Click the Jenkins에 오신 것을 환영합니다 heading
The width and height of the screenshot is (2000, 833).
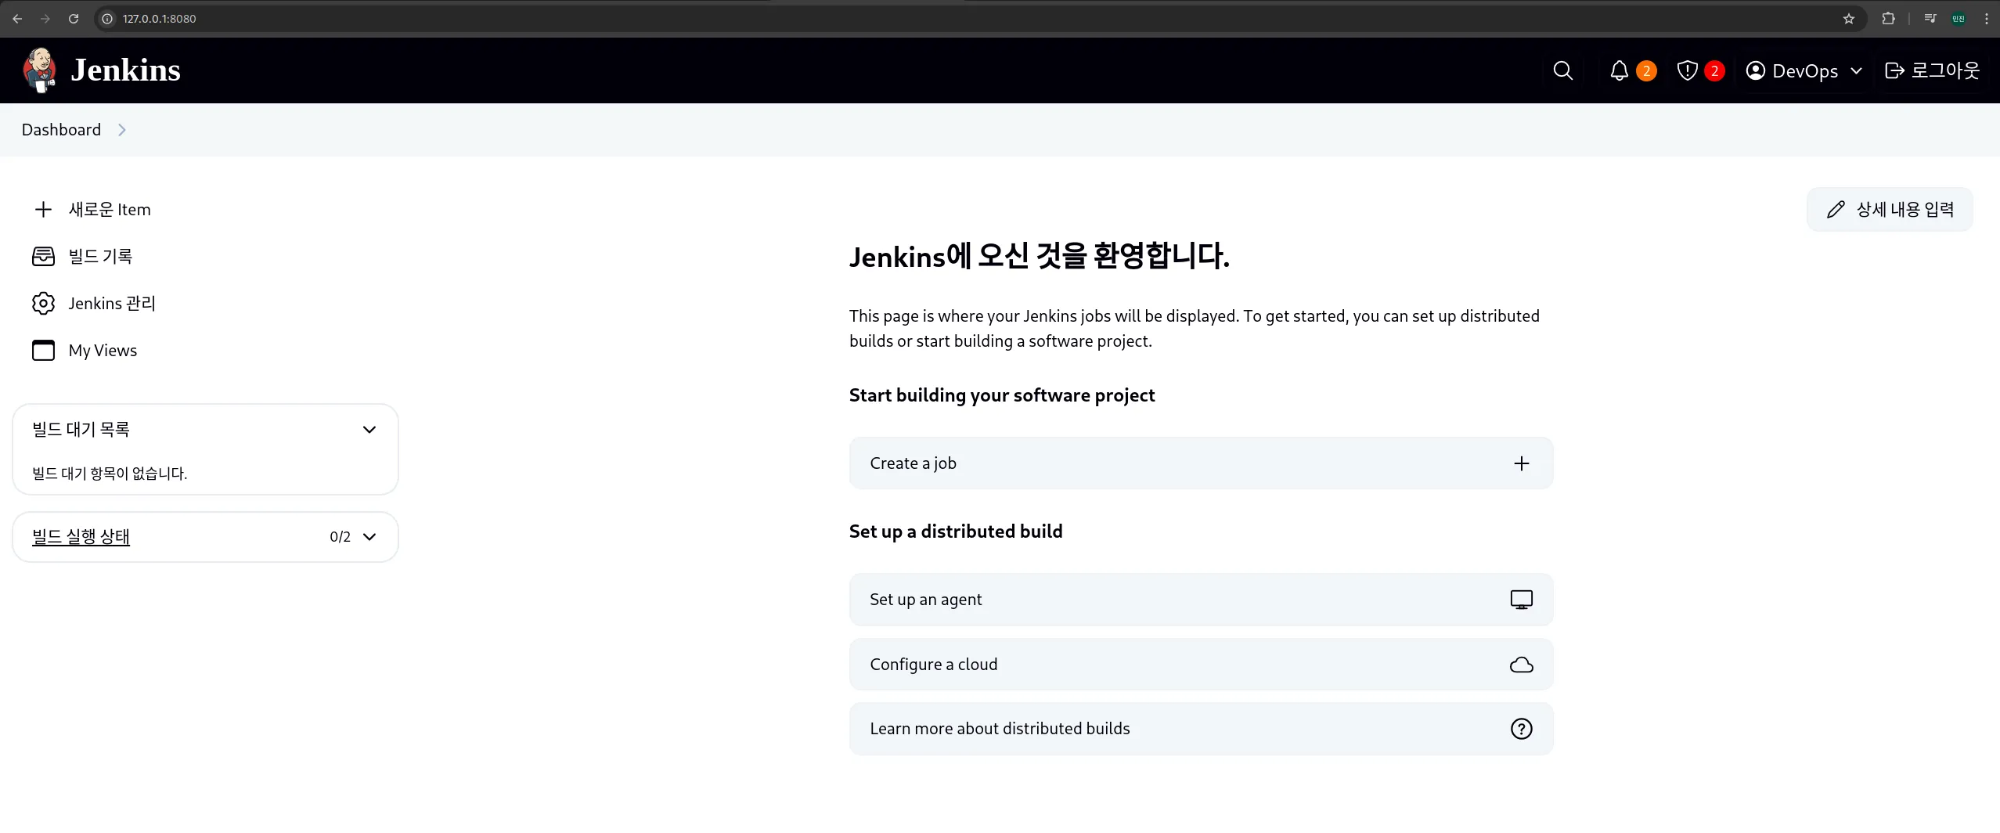click(x=1039, y=256)
